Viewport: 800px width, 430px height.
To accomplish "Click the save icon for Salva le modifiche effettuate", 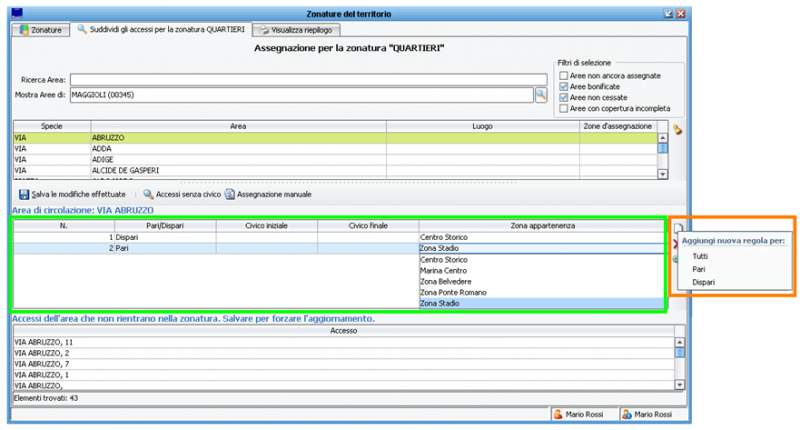I will pos(24,194).
